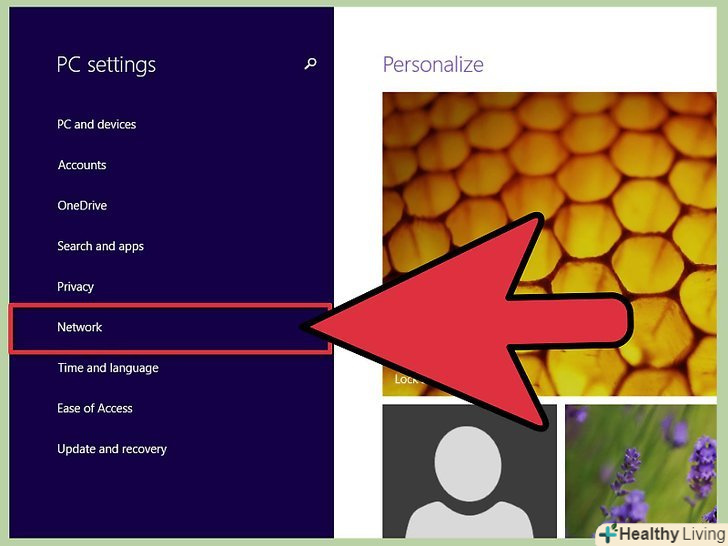The height and width of the screenshot is (546, 728).
Task: Click the PC settings title
Action: 106,65
